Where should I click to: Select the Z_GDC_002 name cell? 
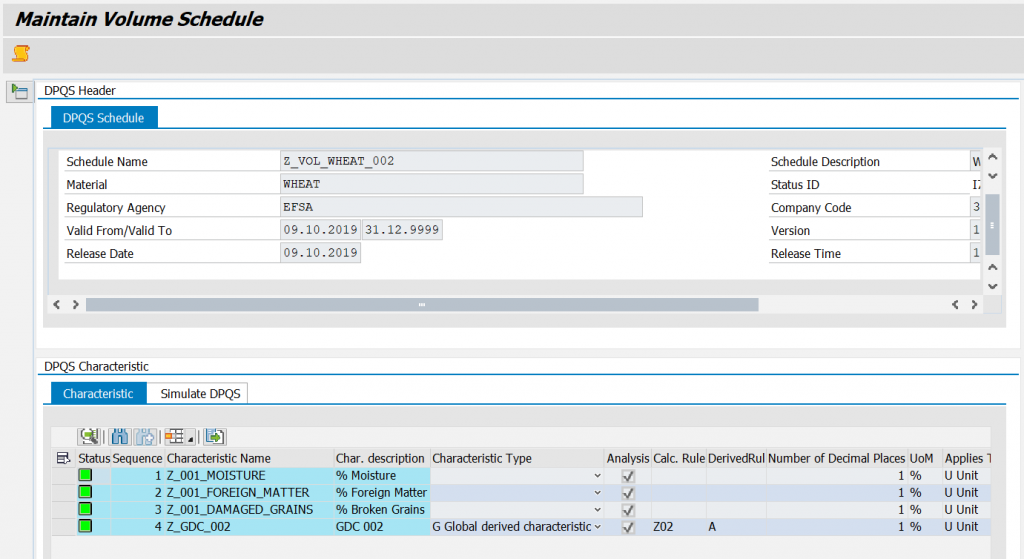[249, 526]
